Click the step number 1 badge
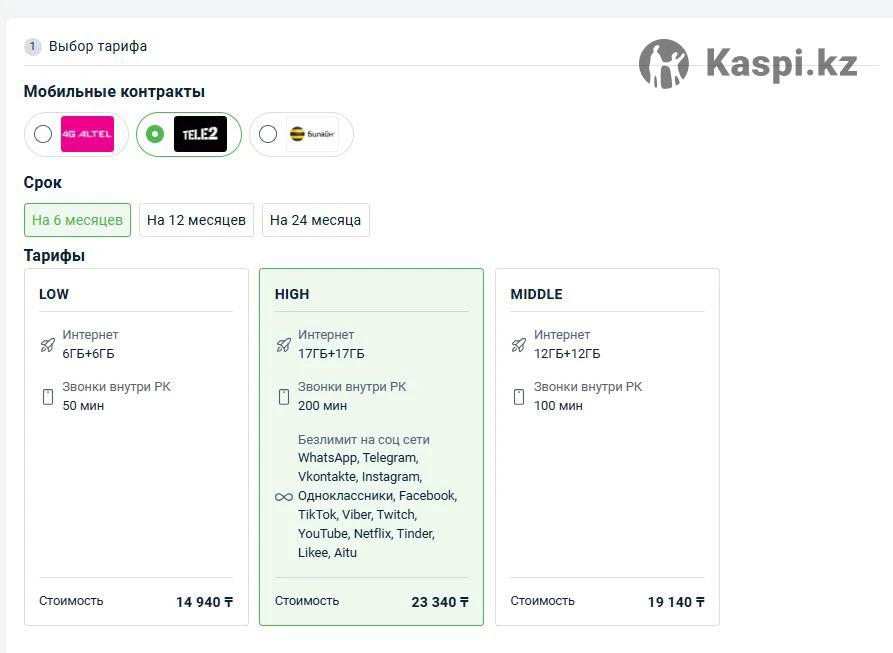Viewport: 893px width, 653px height. [x=32, y=46]
